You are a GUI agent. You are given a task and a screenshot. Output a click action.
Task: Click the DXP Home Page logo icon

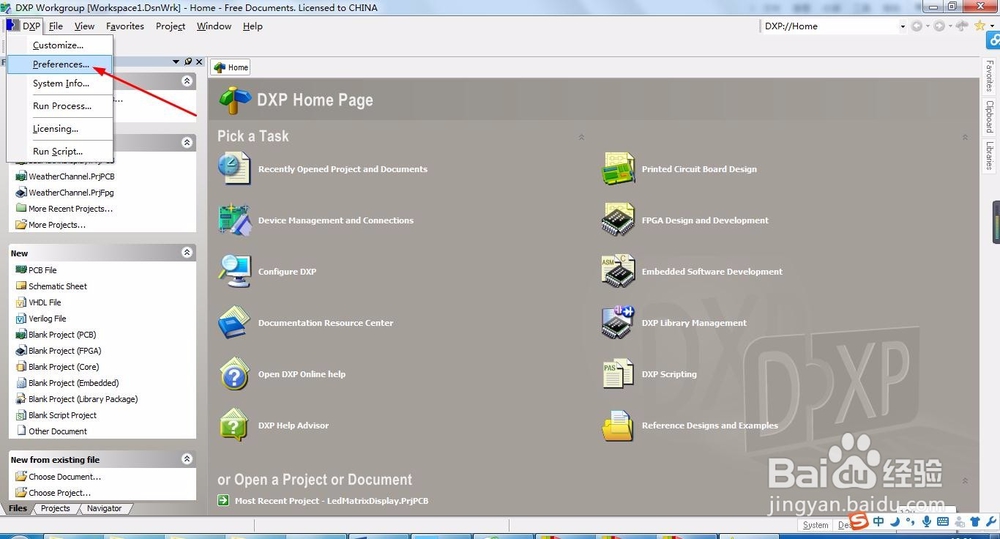point(235,100)
